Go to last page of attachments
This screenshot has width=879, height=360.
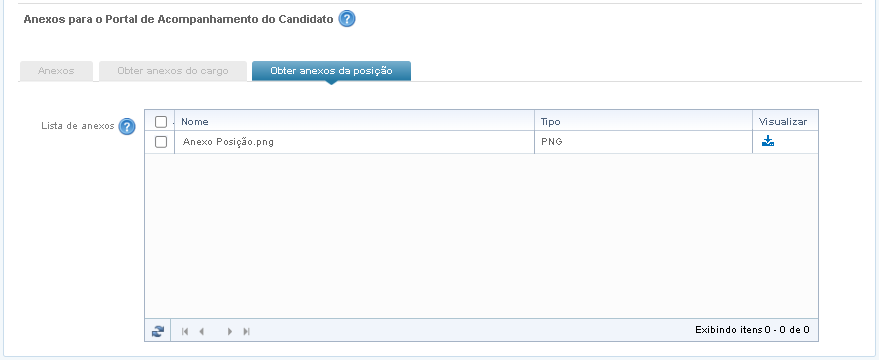point(246,331)
